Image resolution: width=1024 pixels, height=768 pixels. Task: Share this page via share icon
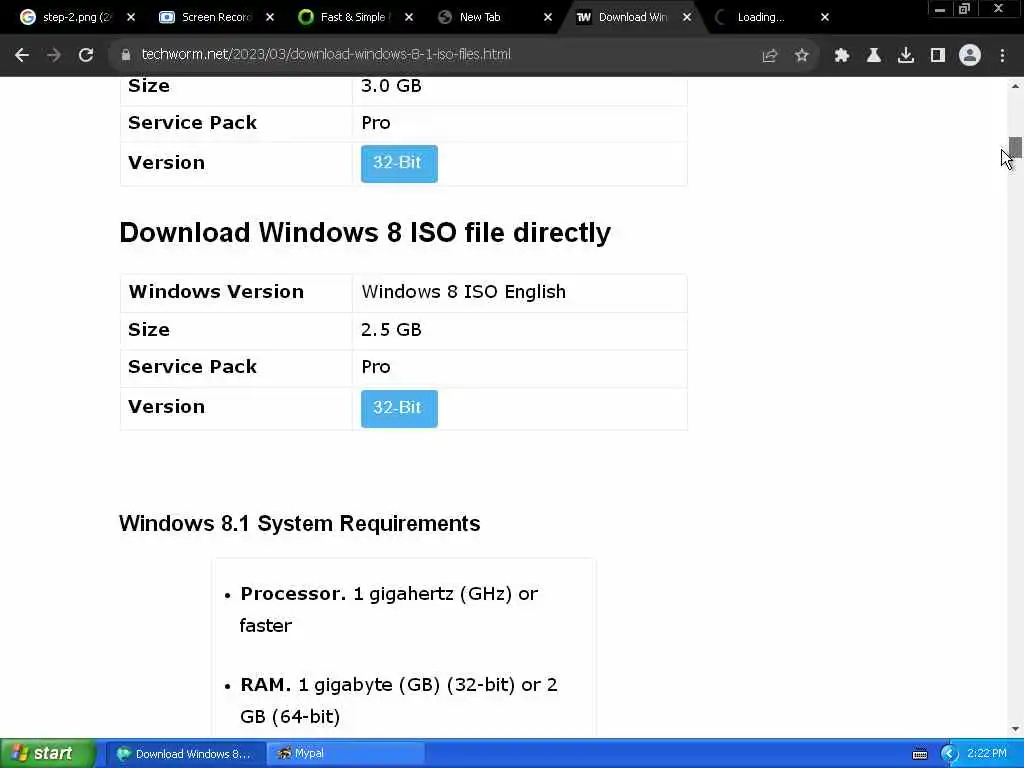click(769, 56)
